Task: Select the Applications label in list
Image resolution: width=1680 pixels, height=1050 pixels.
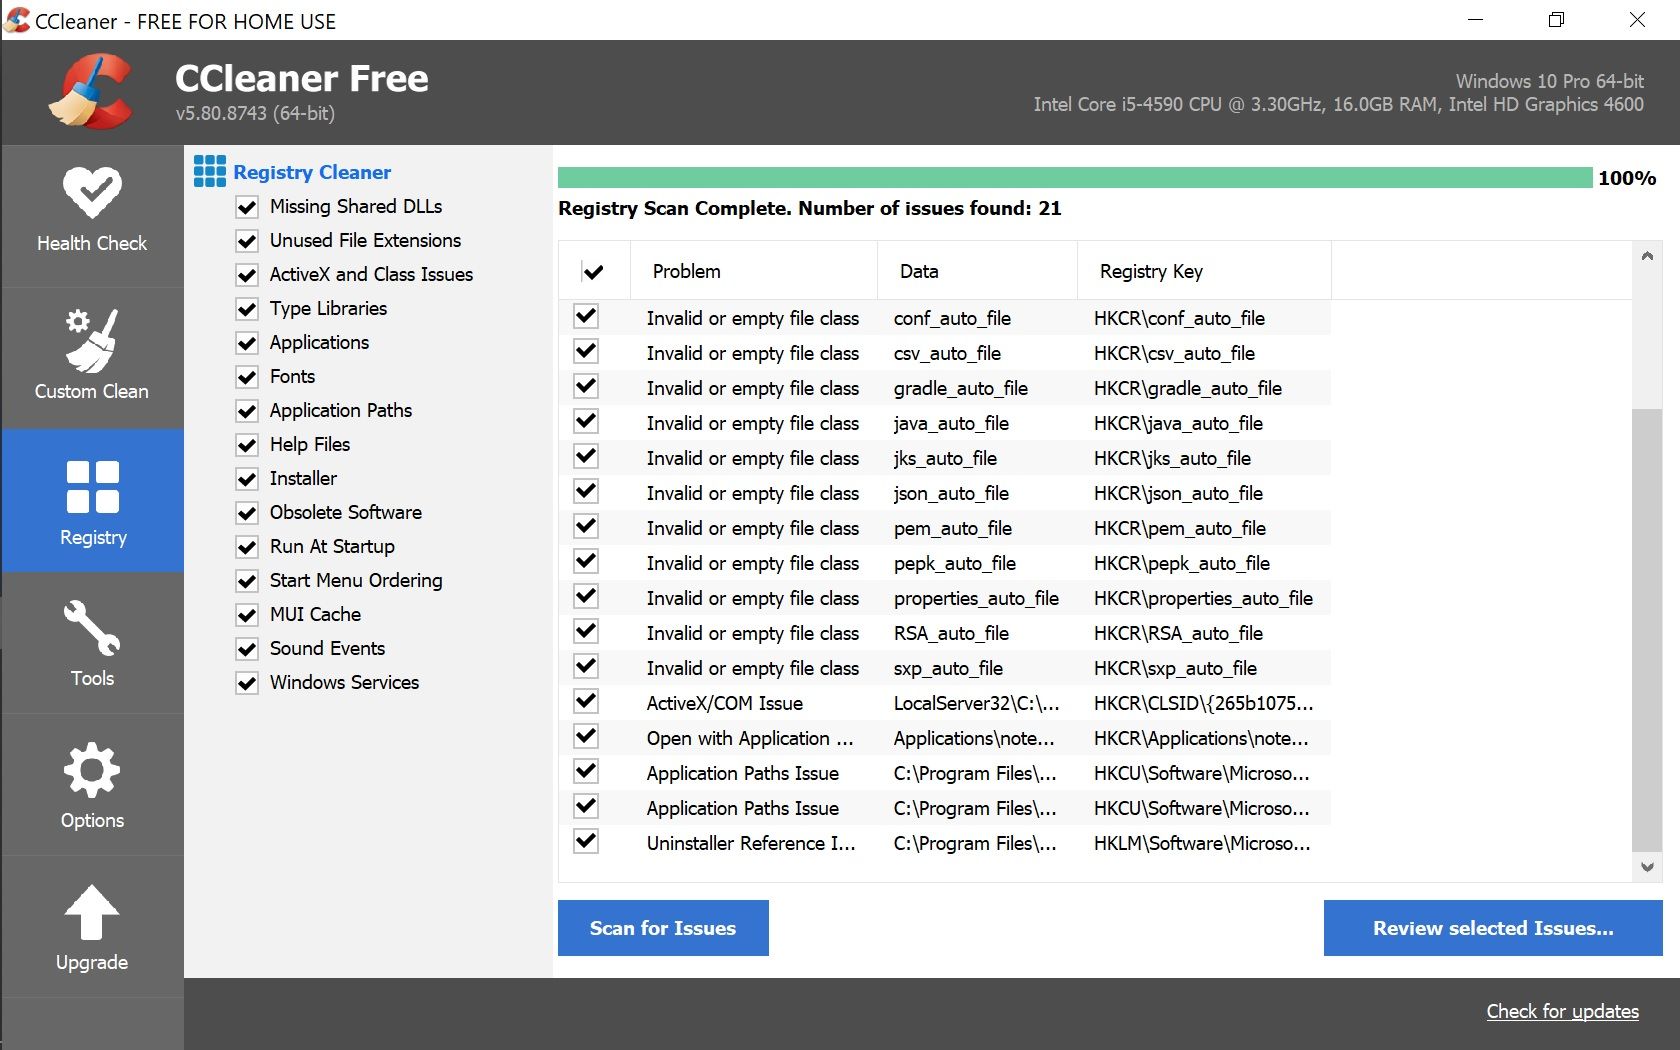Action: tap(319, 343)
